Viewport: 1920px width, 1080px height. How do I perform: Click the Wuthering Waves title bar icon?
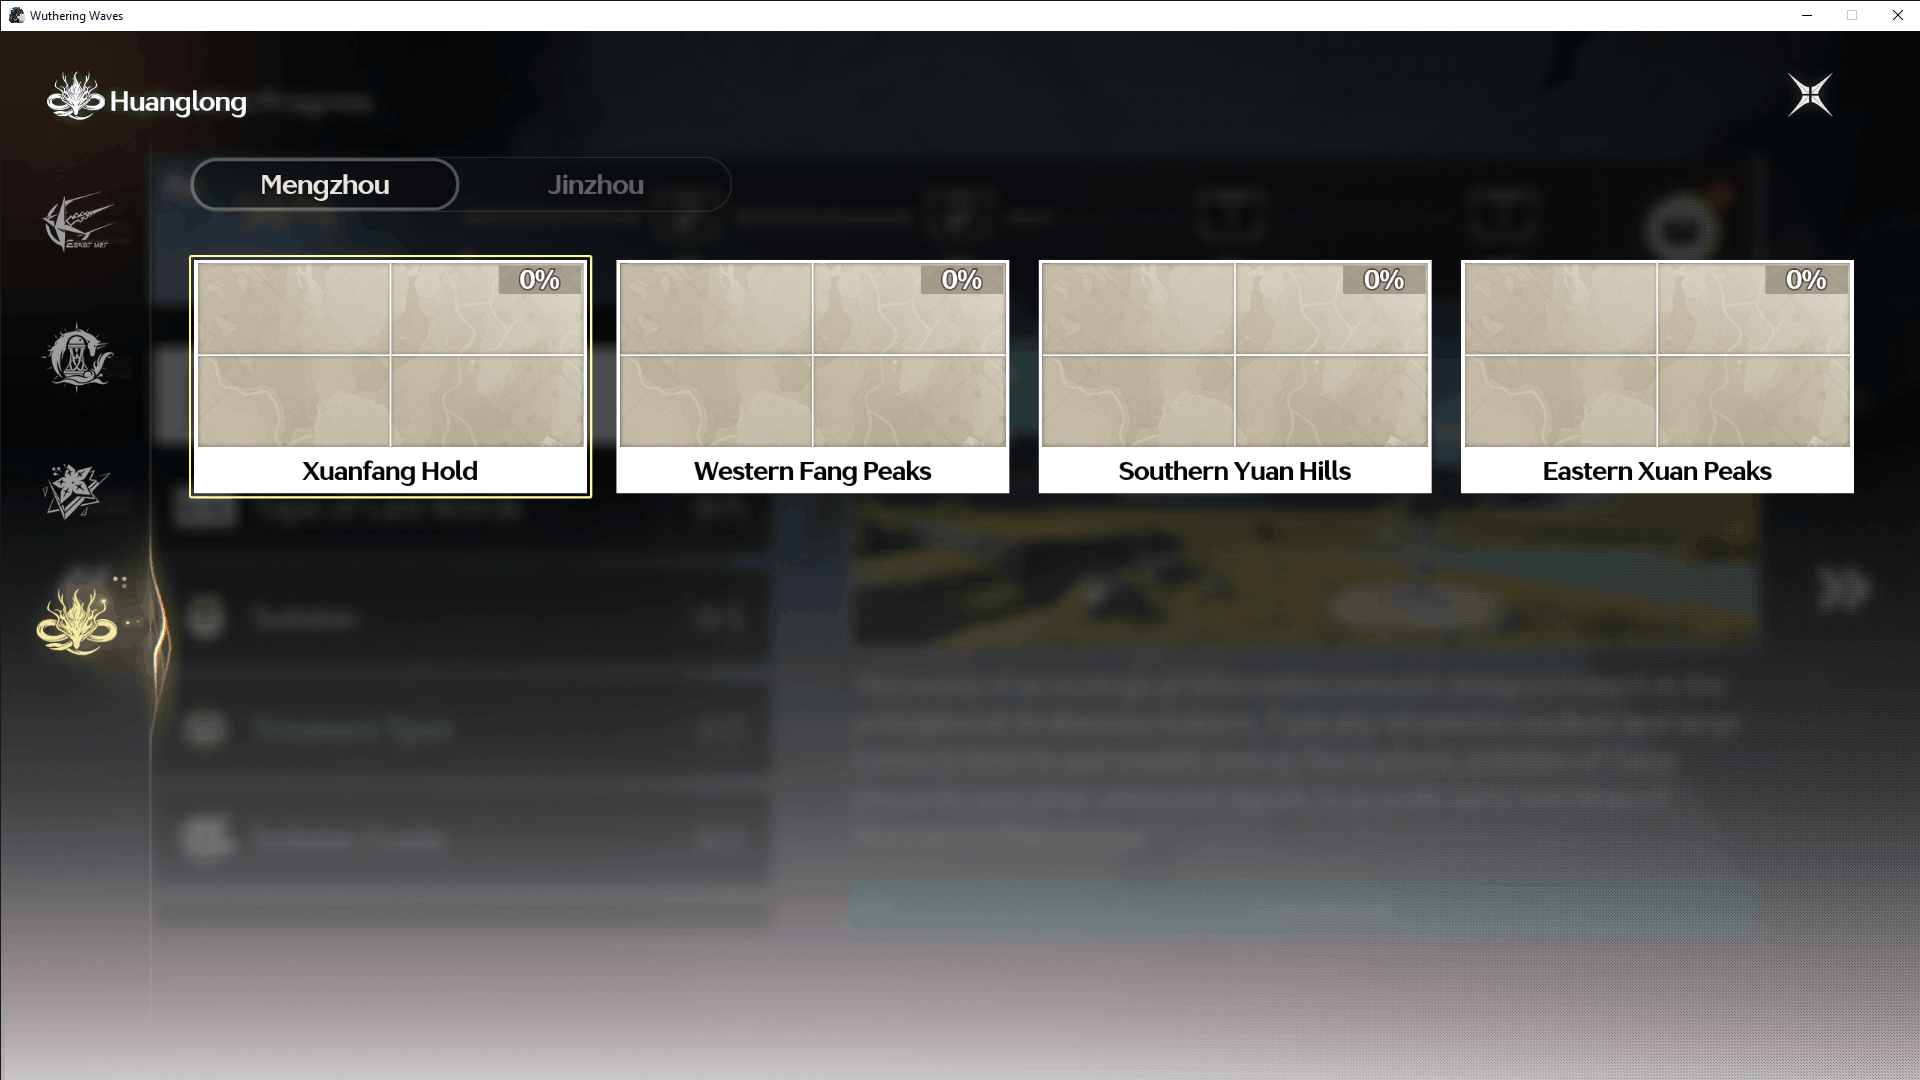point(16,15)
